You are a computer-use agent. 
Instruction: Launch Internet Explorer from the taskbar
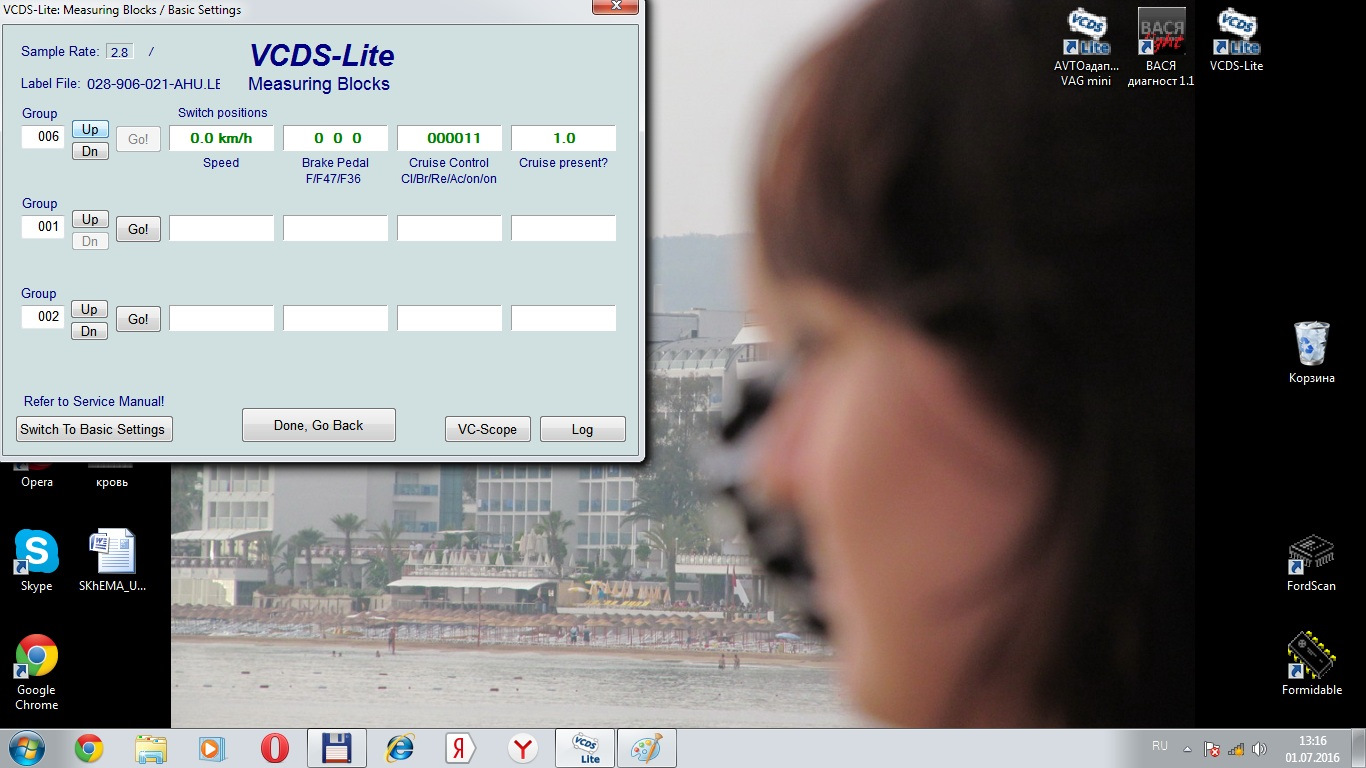pos(399,748)
